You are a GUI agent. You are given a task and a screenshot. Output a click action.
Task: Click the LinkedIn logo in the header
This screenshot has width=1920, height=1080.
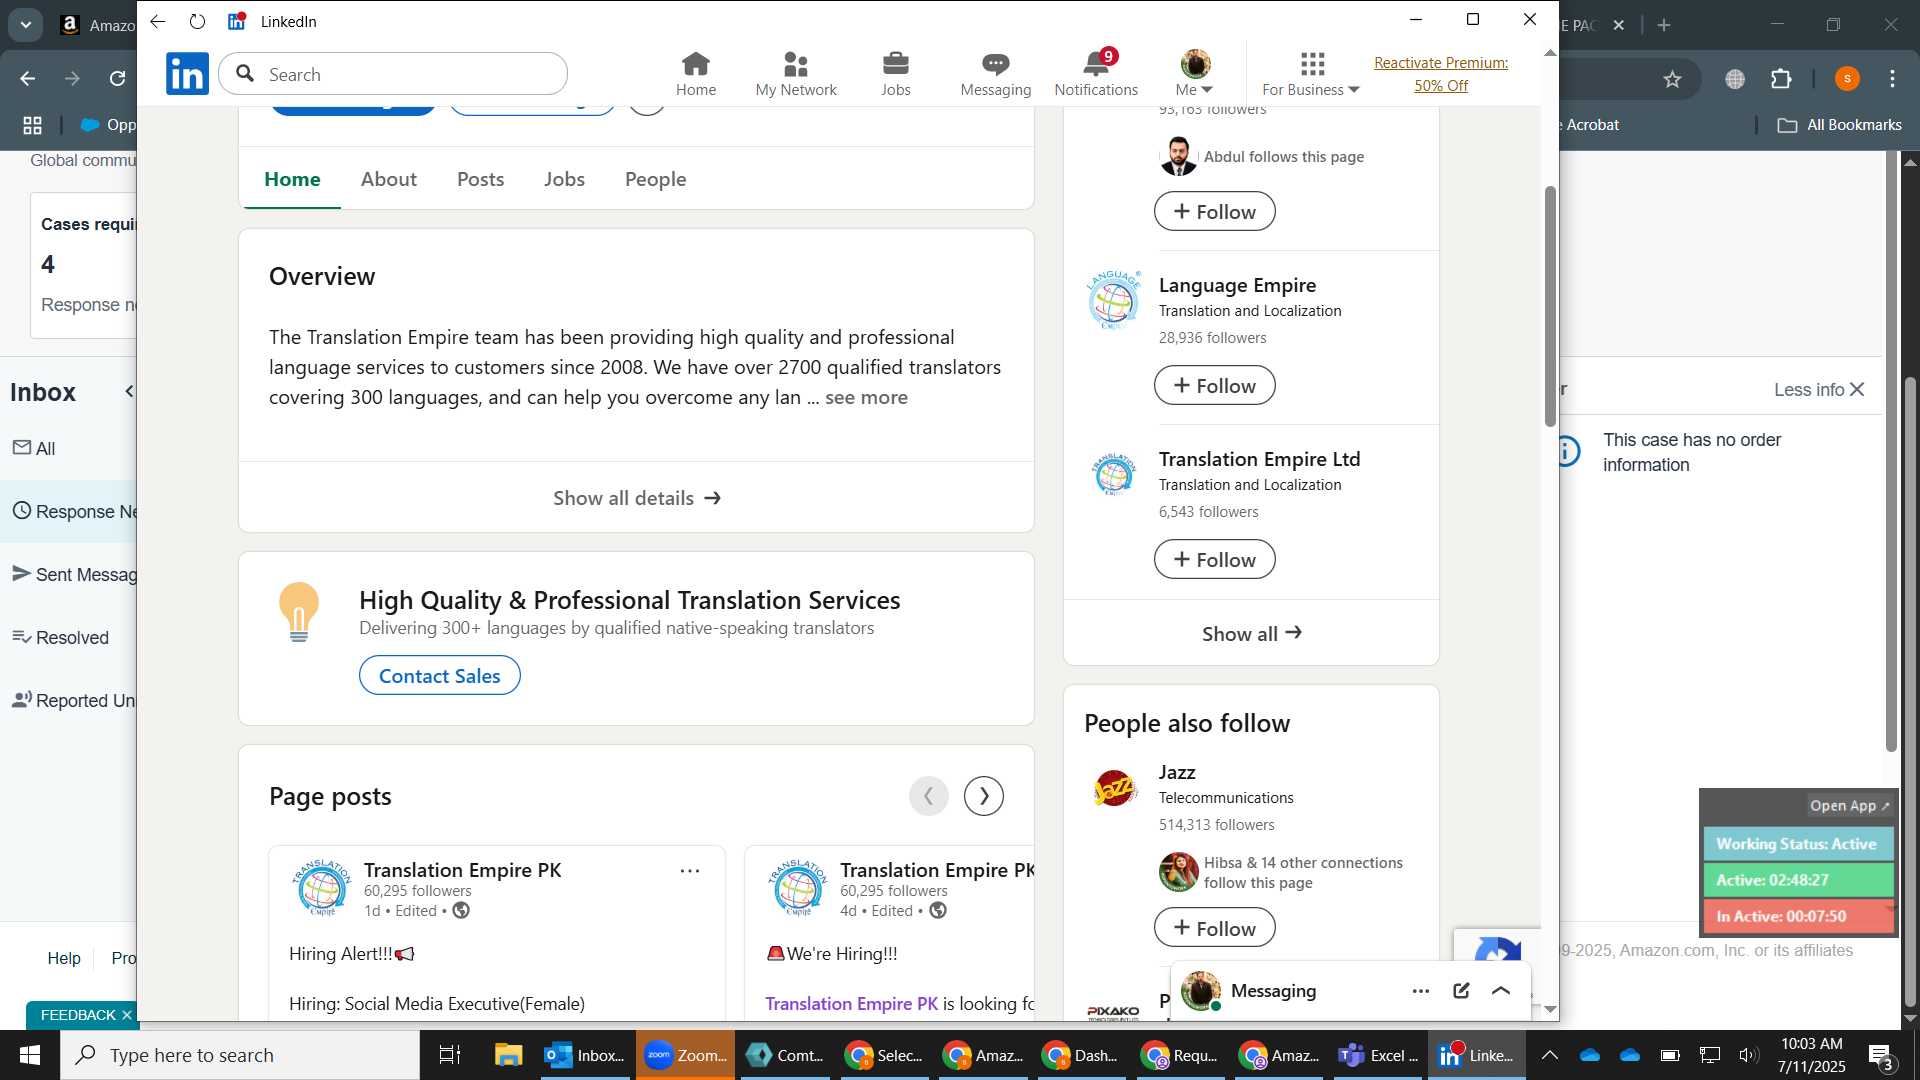point(187,74)
